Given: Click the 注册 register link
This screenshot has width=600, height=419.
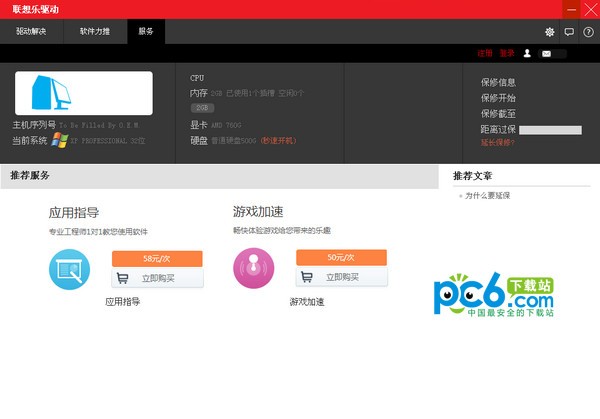Looking at the screenshot, I should click(x=484, y=53).
